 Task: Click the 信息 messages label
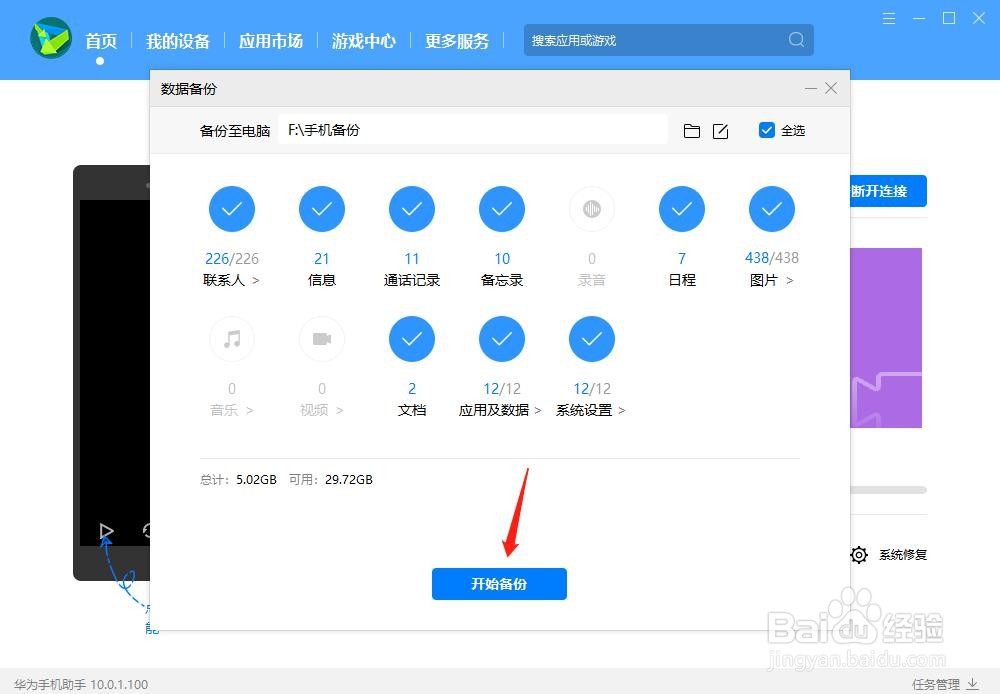point(322,280)
